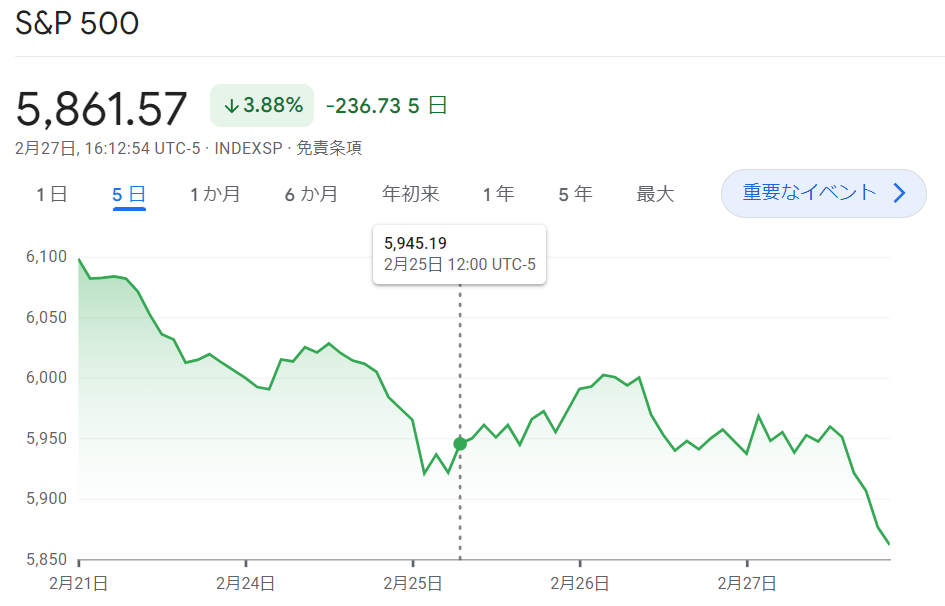Click the green chart data point marker

(x=460, y=444)
